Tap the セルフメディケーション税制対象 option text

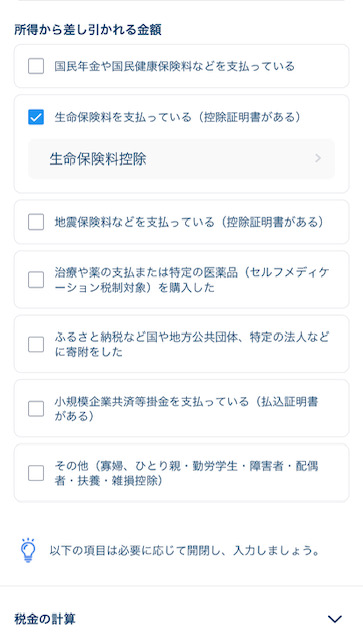point(192,280)
